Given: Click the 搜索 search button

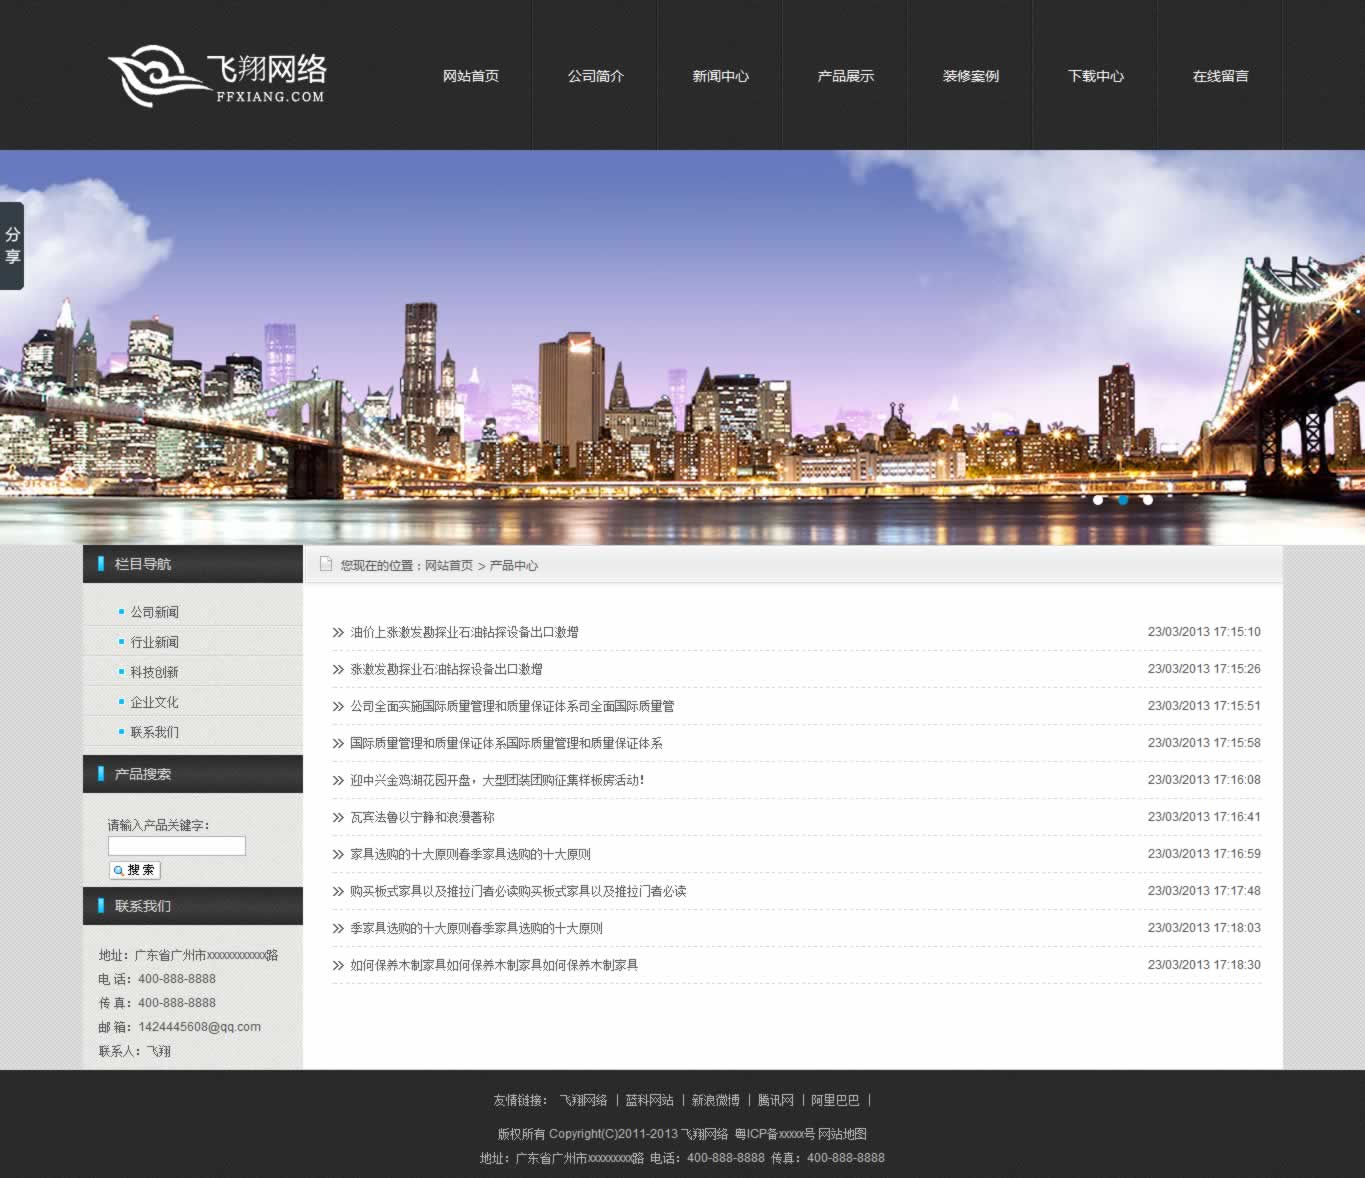Looking at the screenshot, I should 135,870.
